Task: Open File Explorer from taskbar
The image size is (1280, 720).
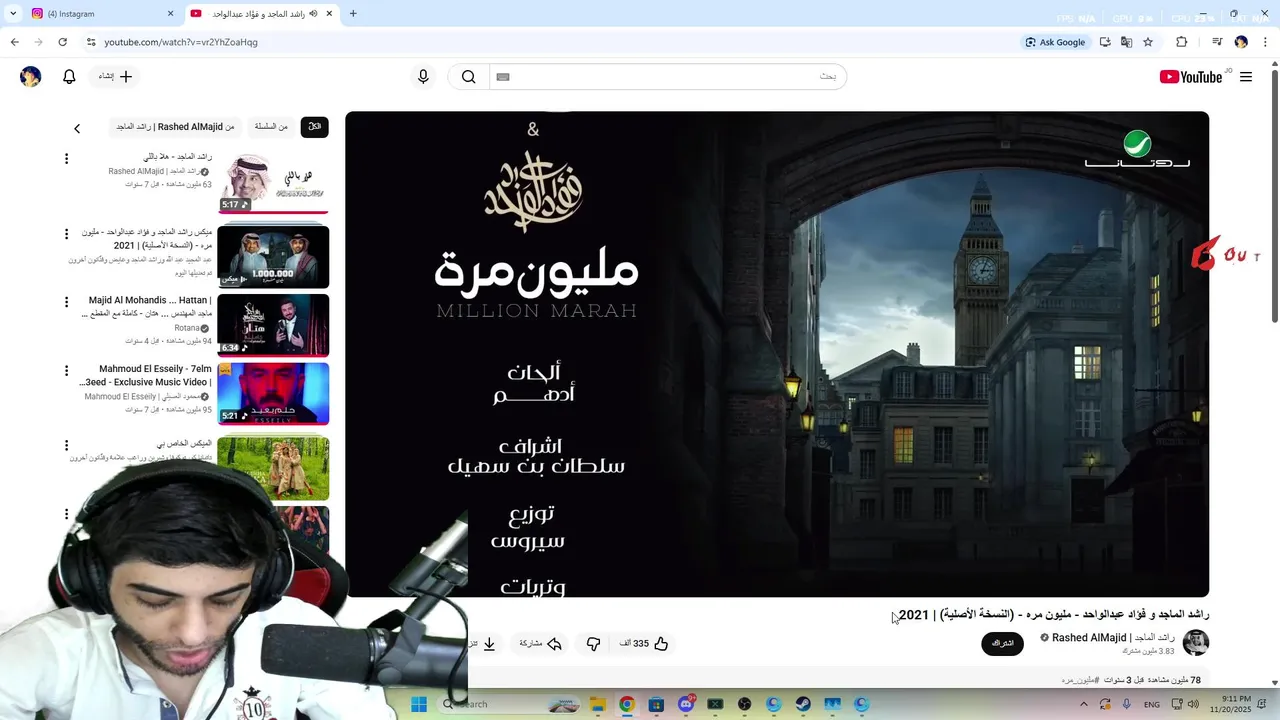Action: 597,704
